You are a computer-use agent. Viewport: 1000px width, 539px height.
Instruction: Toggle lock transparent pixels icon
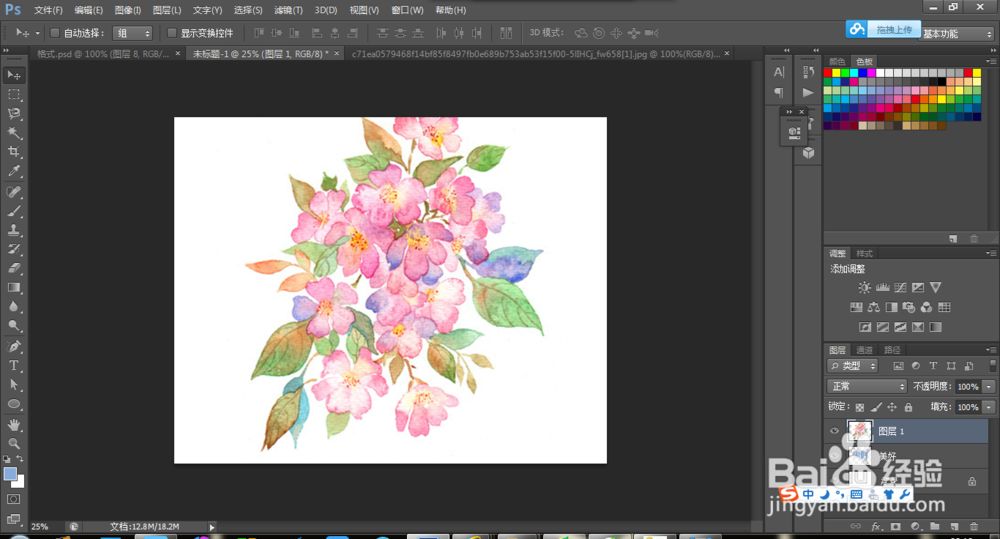pos(860,407)
